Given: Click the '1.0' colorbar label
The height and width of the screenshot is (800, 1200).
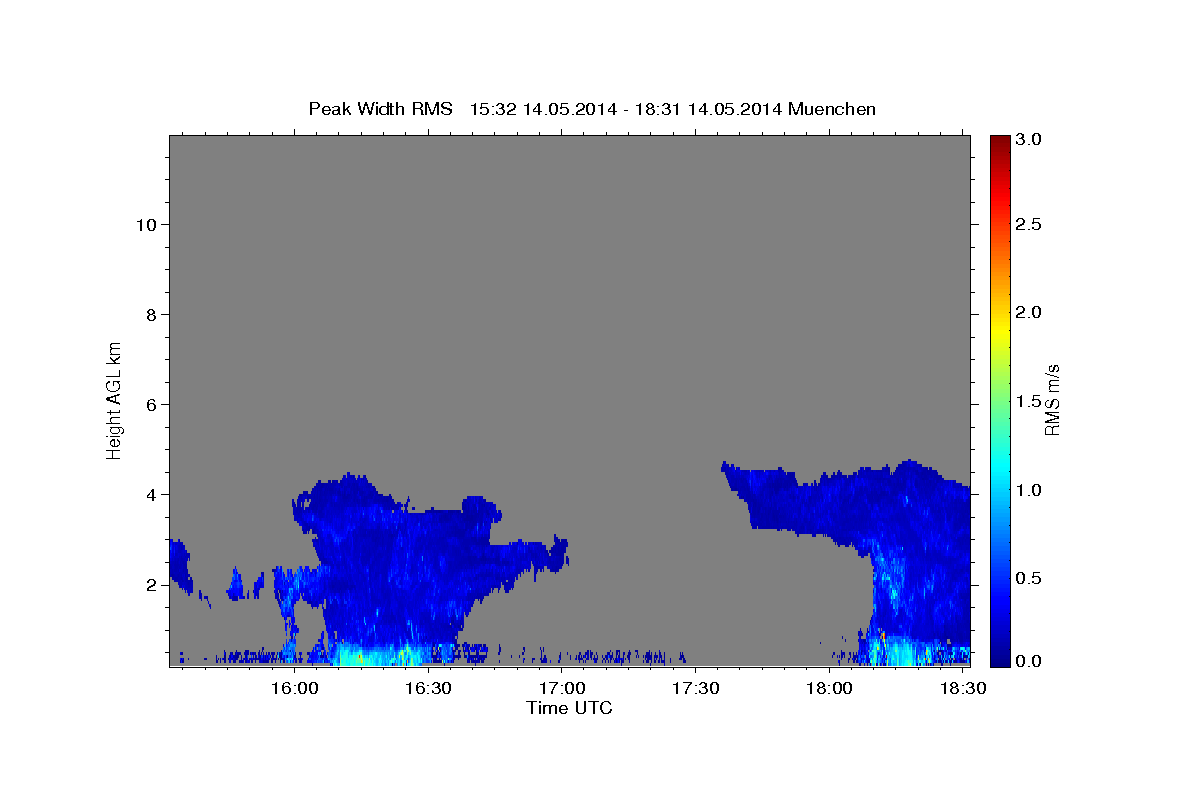Looking at the screenshot, I should pyautogui.click(x=1027, y=490).
